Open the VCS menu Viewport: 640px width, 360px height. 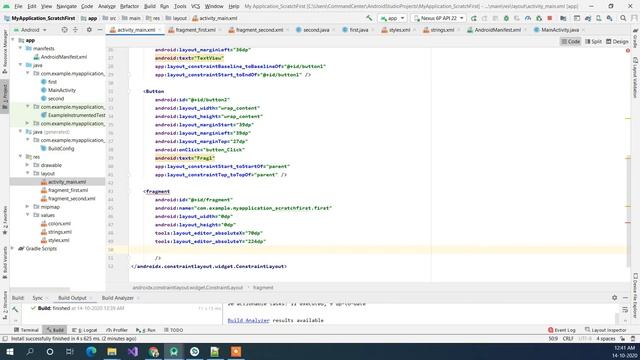click(196, 7)
